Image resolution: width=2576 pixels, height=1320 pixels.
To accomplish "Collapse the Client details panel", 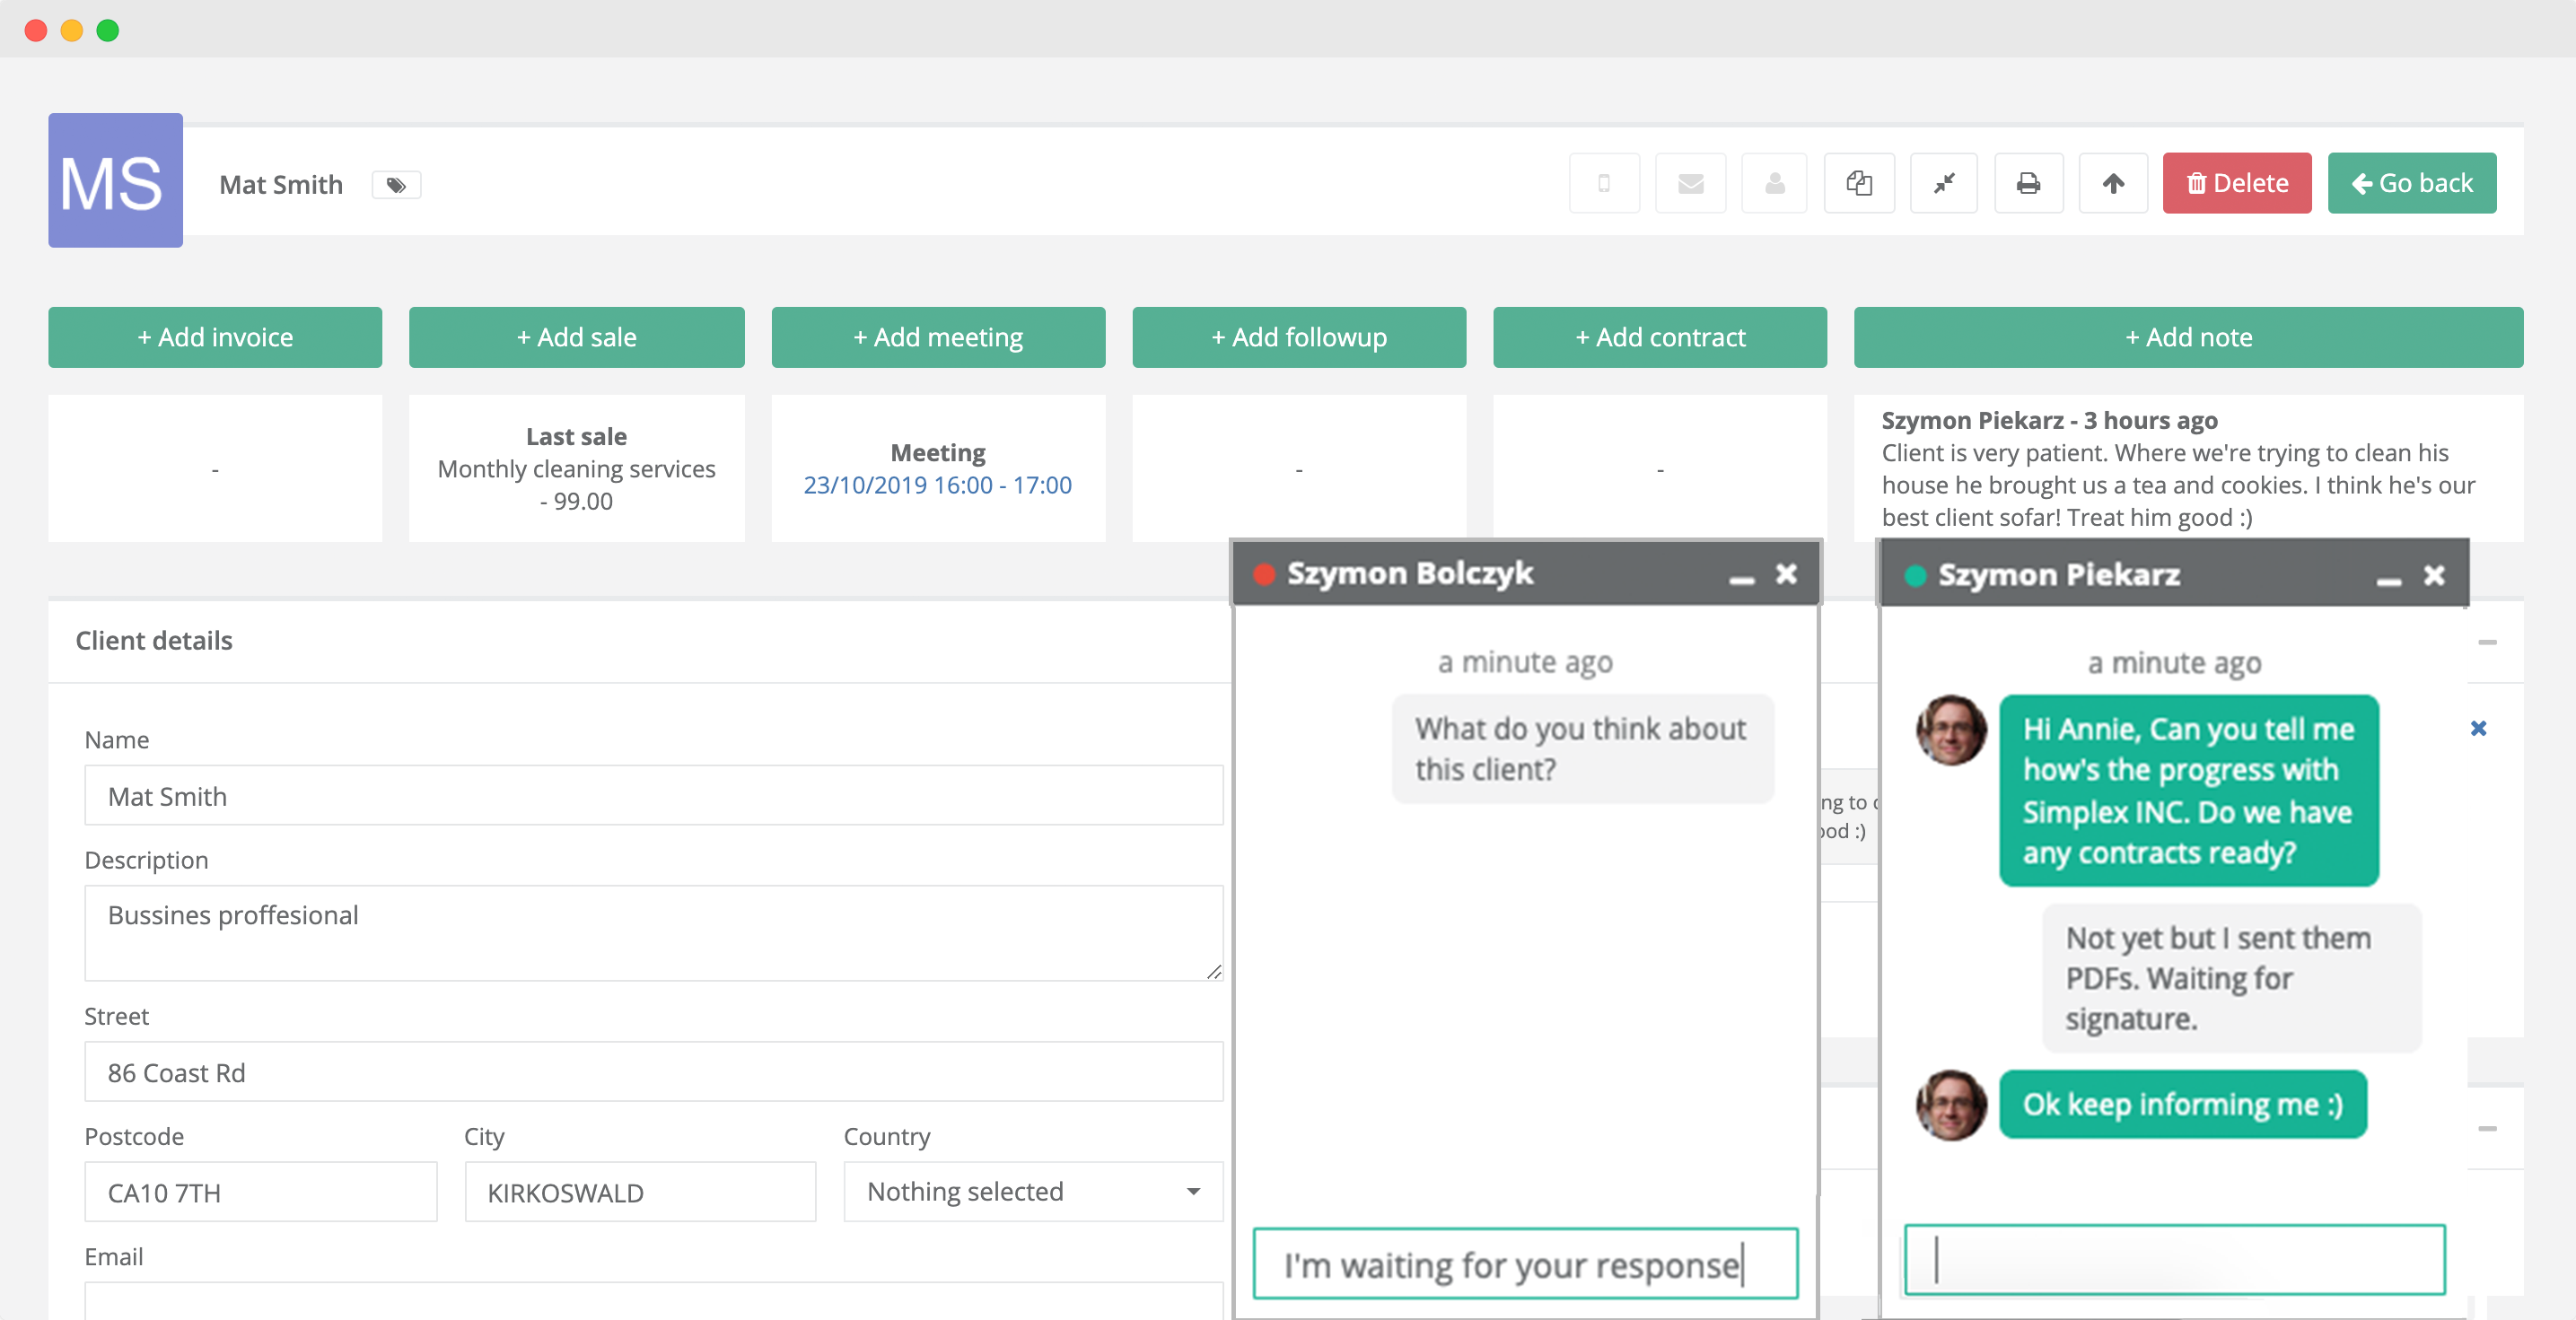I will 2487,641.
